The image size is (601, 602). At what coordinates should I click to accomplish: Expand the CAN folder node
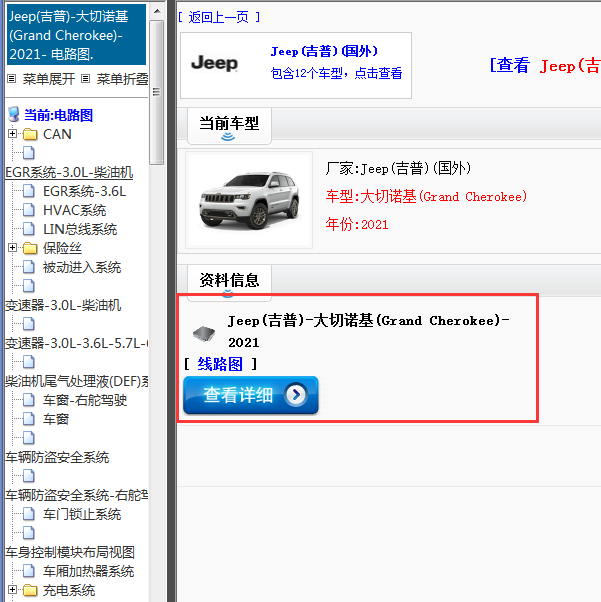(12, 134)
